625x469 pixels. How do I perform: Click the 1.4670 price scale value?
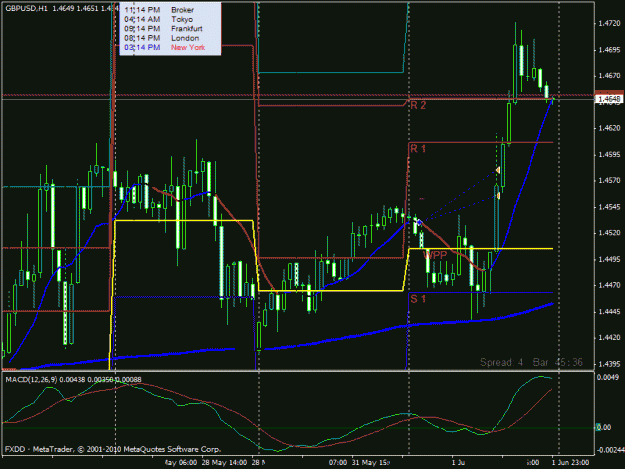(609, 76)
